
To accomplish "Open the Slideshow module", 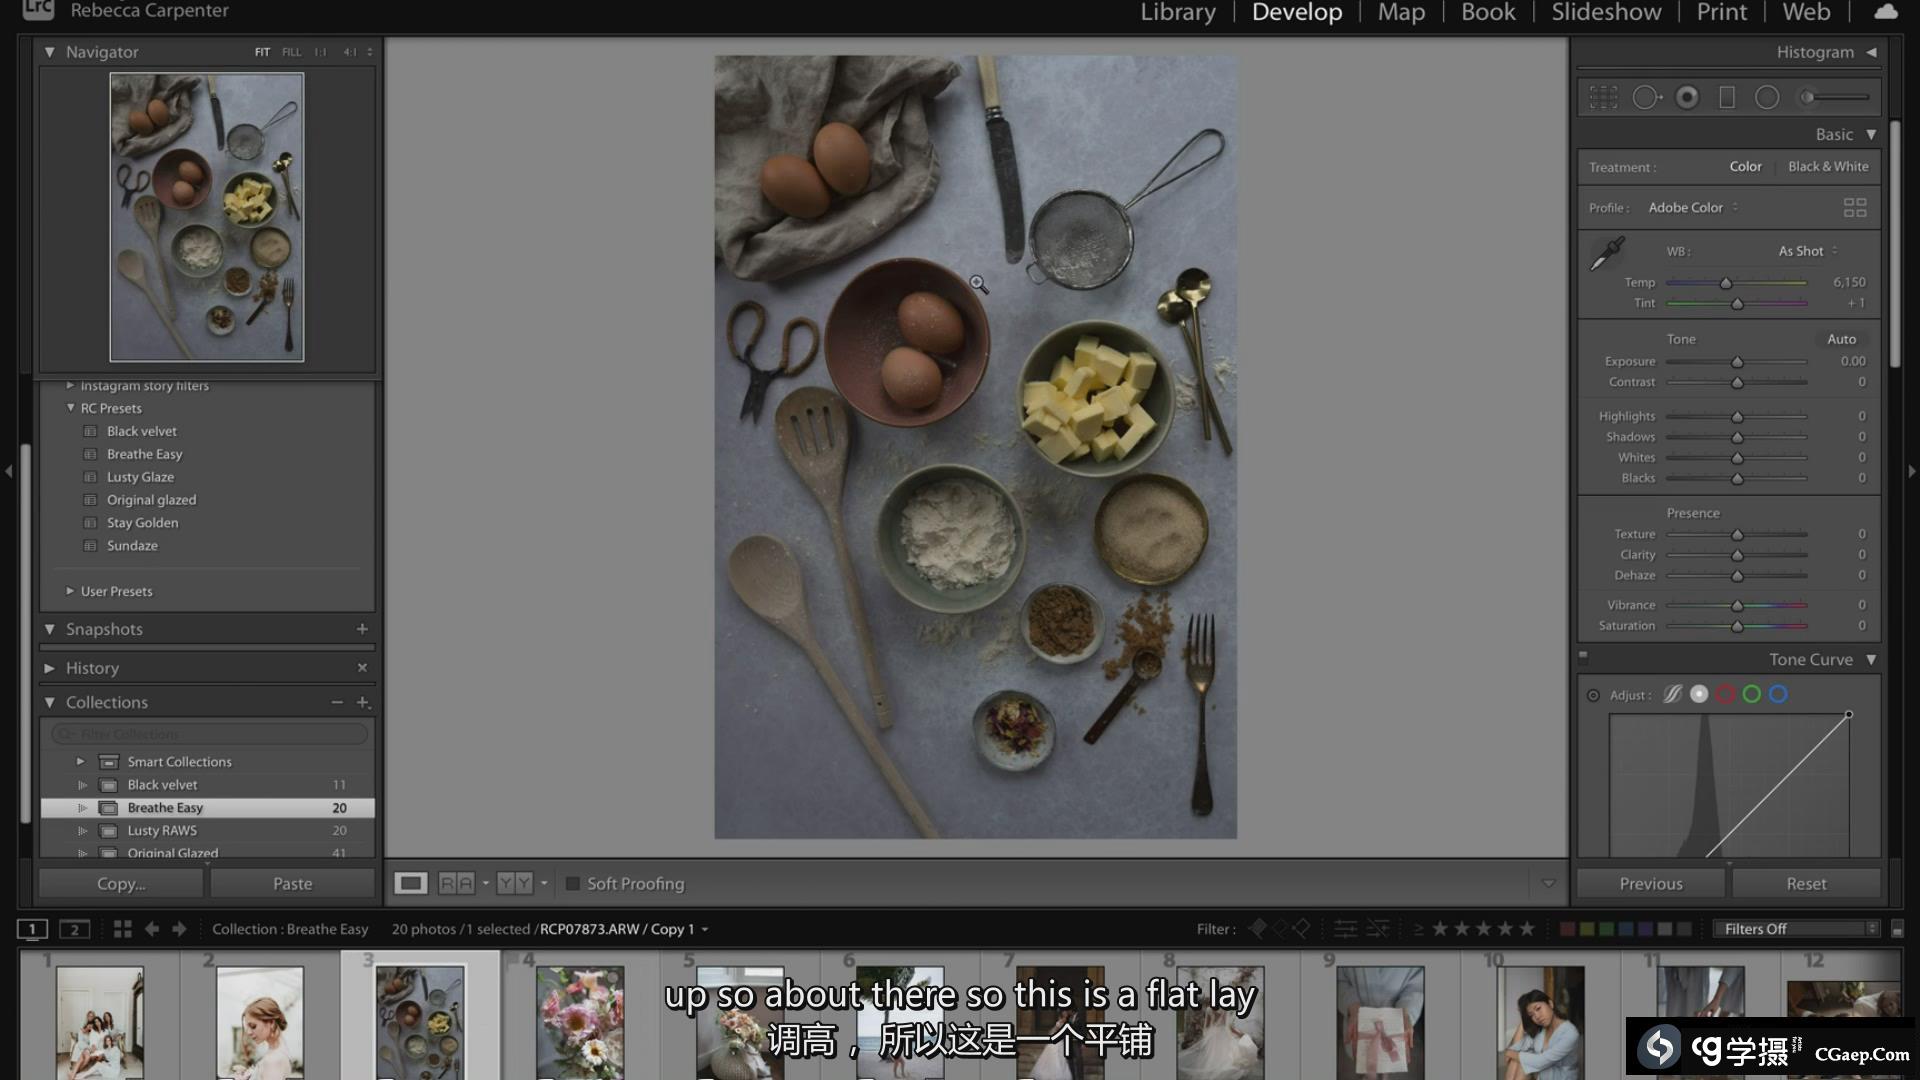I will click(x=1606, y=13).
